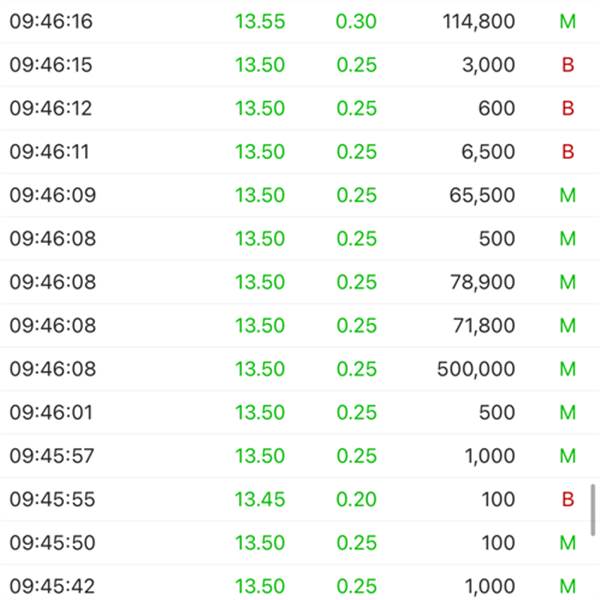Click the 09:45:50 timestamp
Image resolution: width=600 pixels, height=600 pixels.
pos(53,543)
